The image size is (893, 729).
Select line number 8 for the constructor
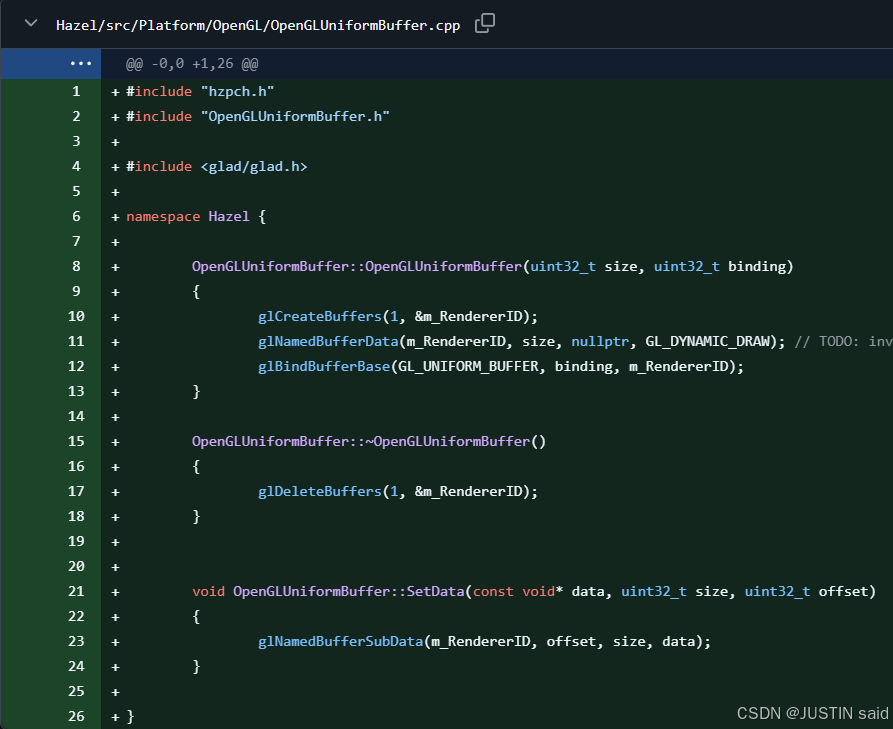76,267
